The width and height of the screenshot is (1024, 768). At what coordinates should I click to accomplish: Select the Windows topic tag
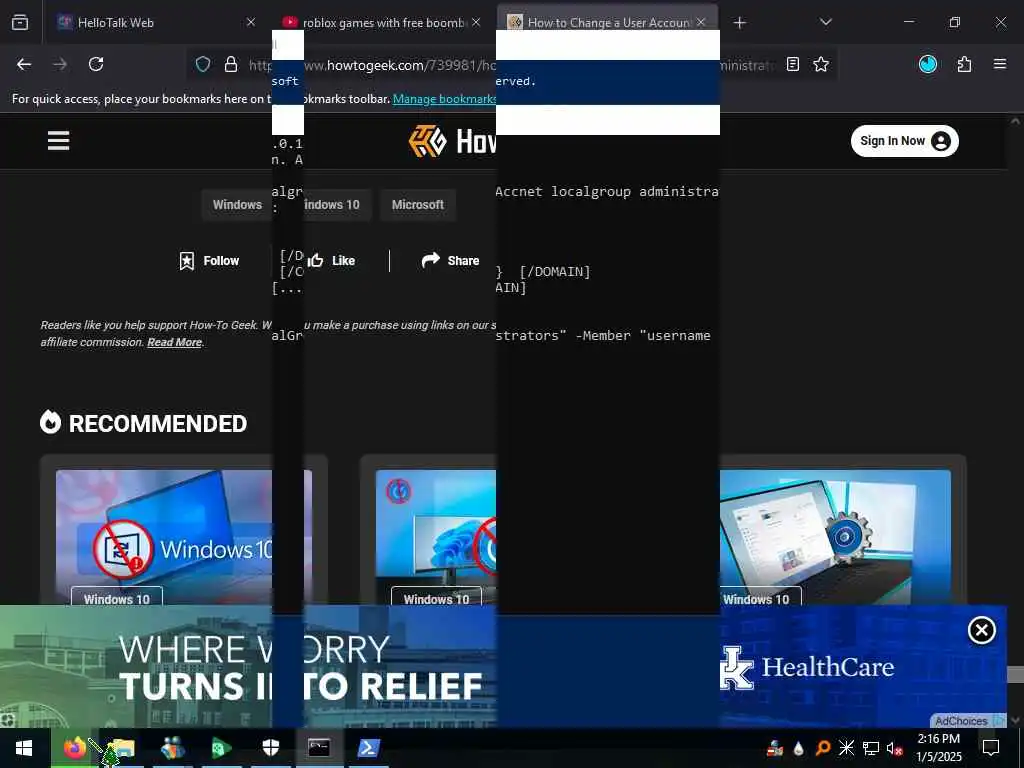tap(236, 204)
